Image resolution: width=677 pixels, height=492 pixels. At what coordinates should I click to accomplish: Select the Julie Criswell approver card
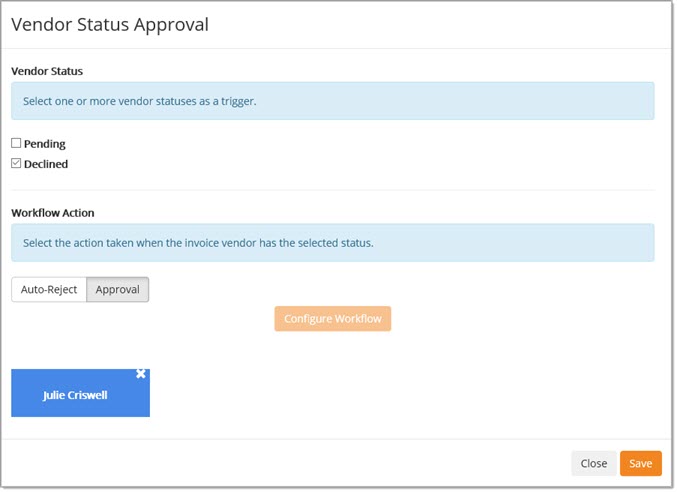pyautogui.click(x=80, y=393)
